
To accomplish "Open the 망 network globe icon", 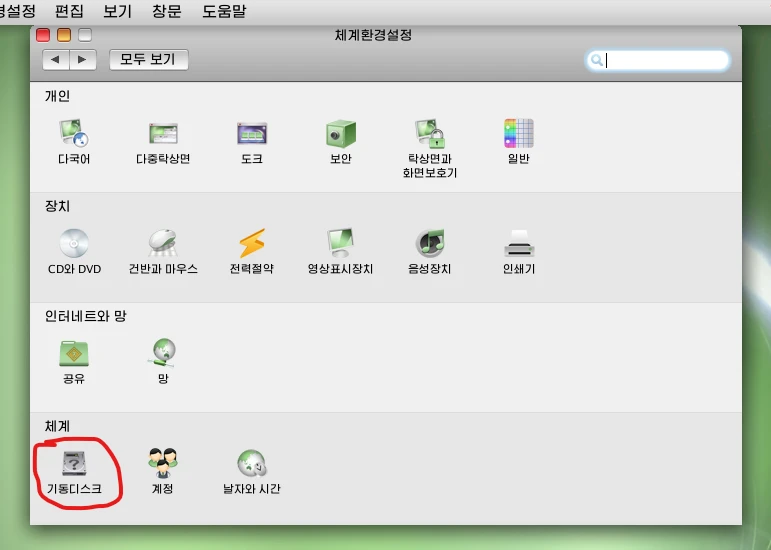I will [x=163, y=352].
